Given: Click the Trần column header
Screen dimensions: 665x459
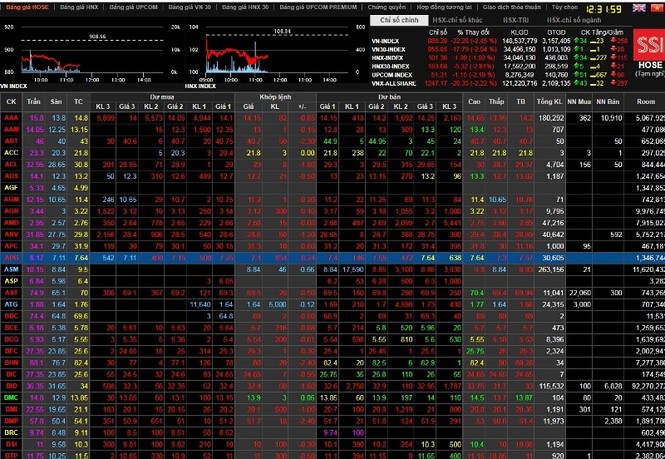Looking at the screenshot, I should tap(34, 102).
